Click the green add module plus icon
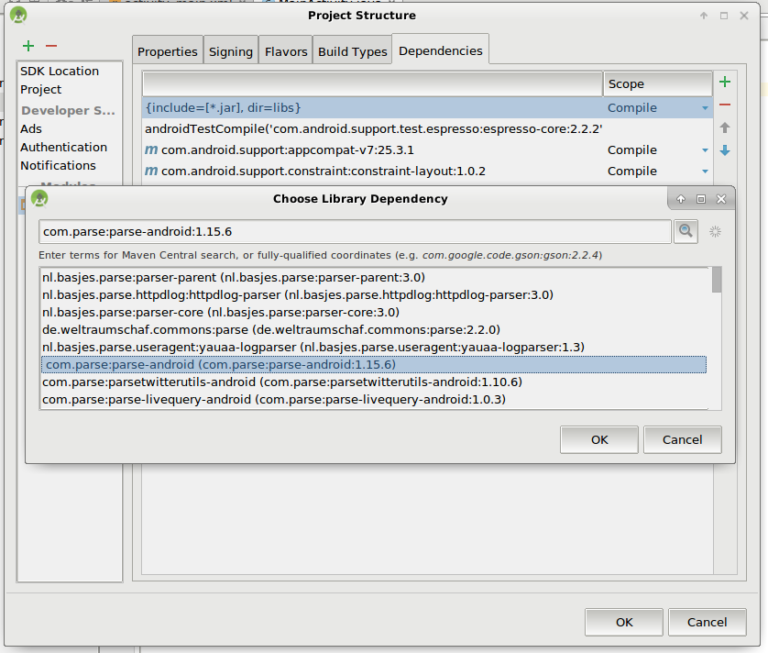768x653 pixels. coord(28,46)
